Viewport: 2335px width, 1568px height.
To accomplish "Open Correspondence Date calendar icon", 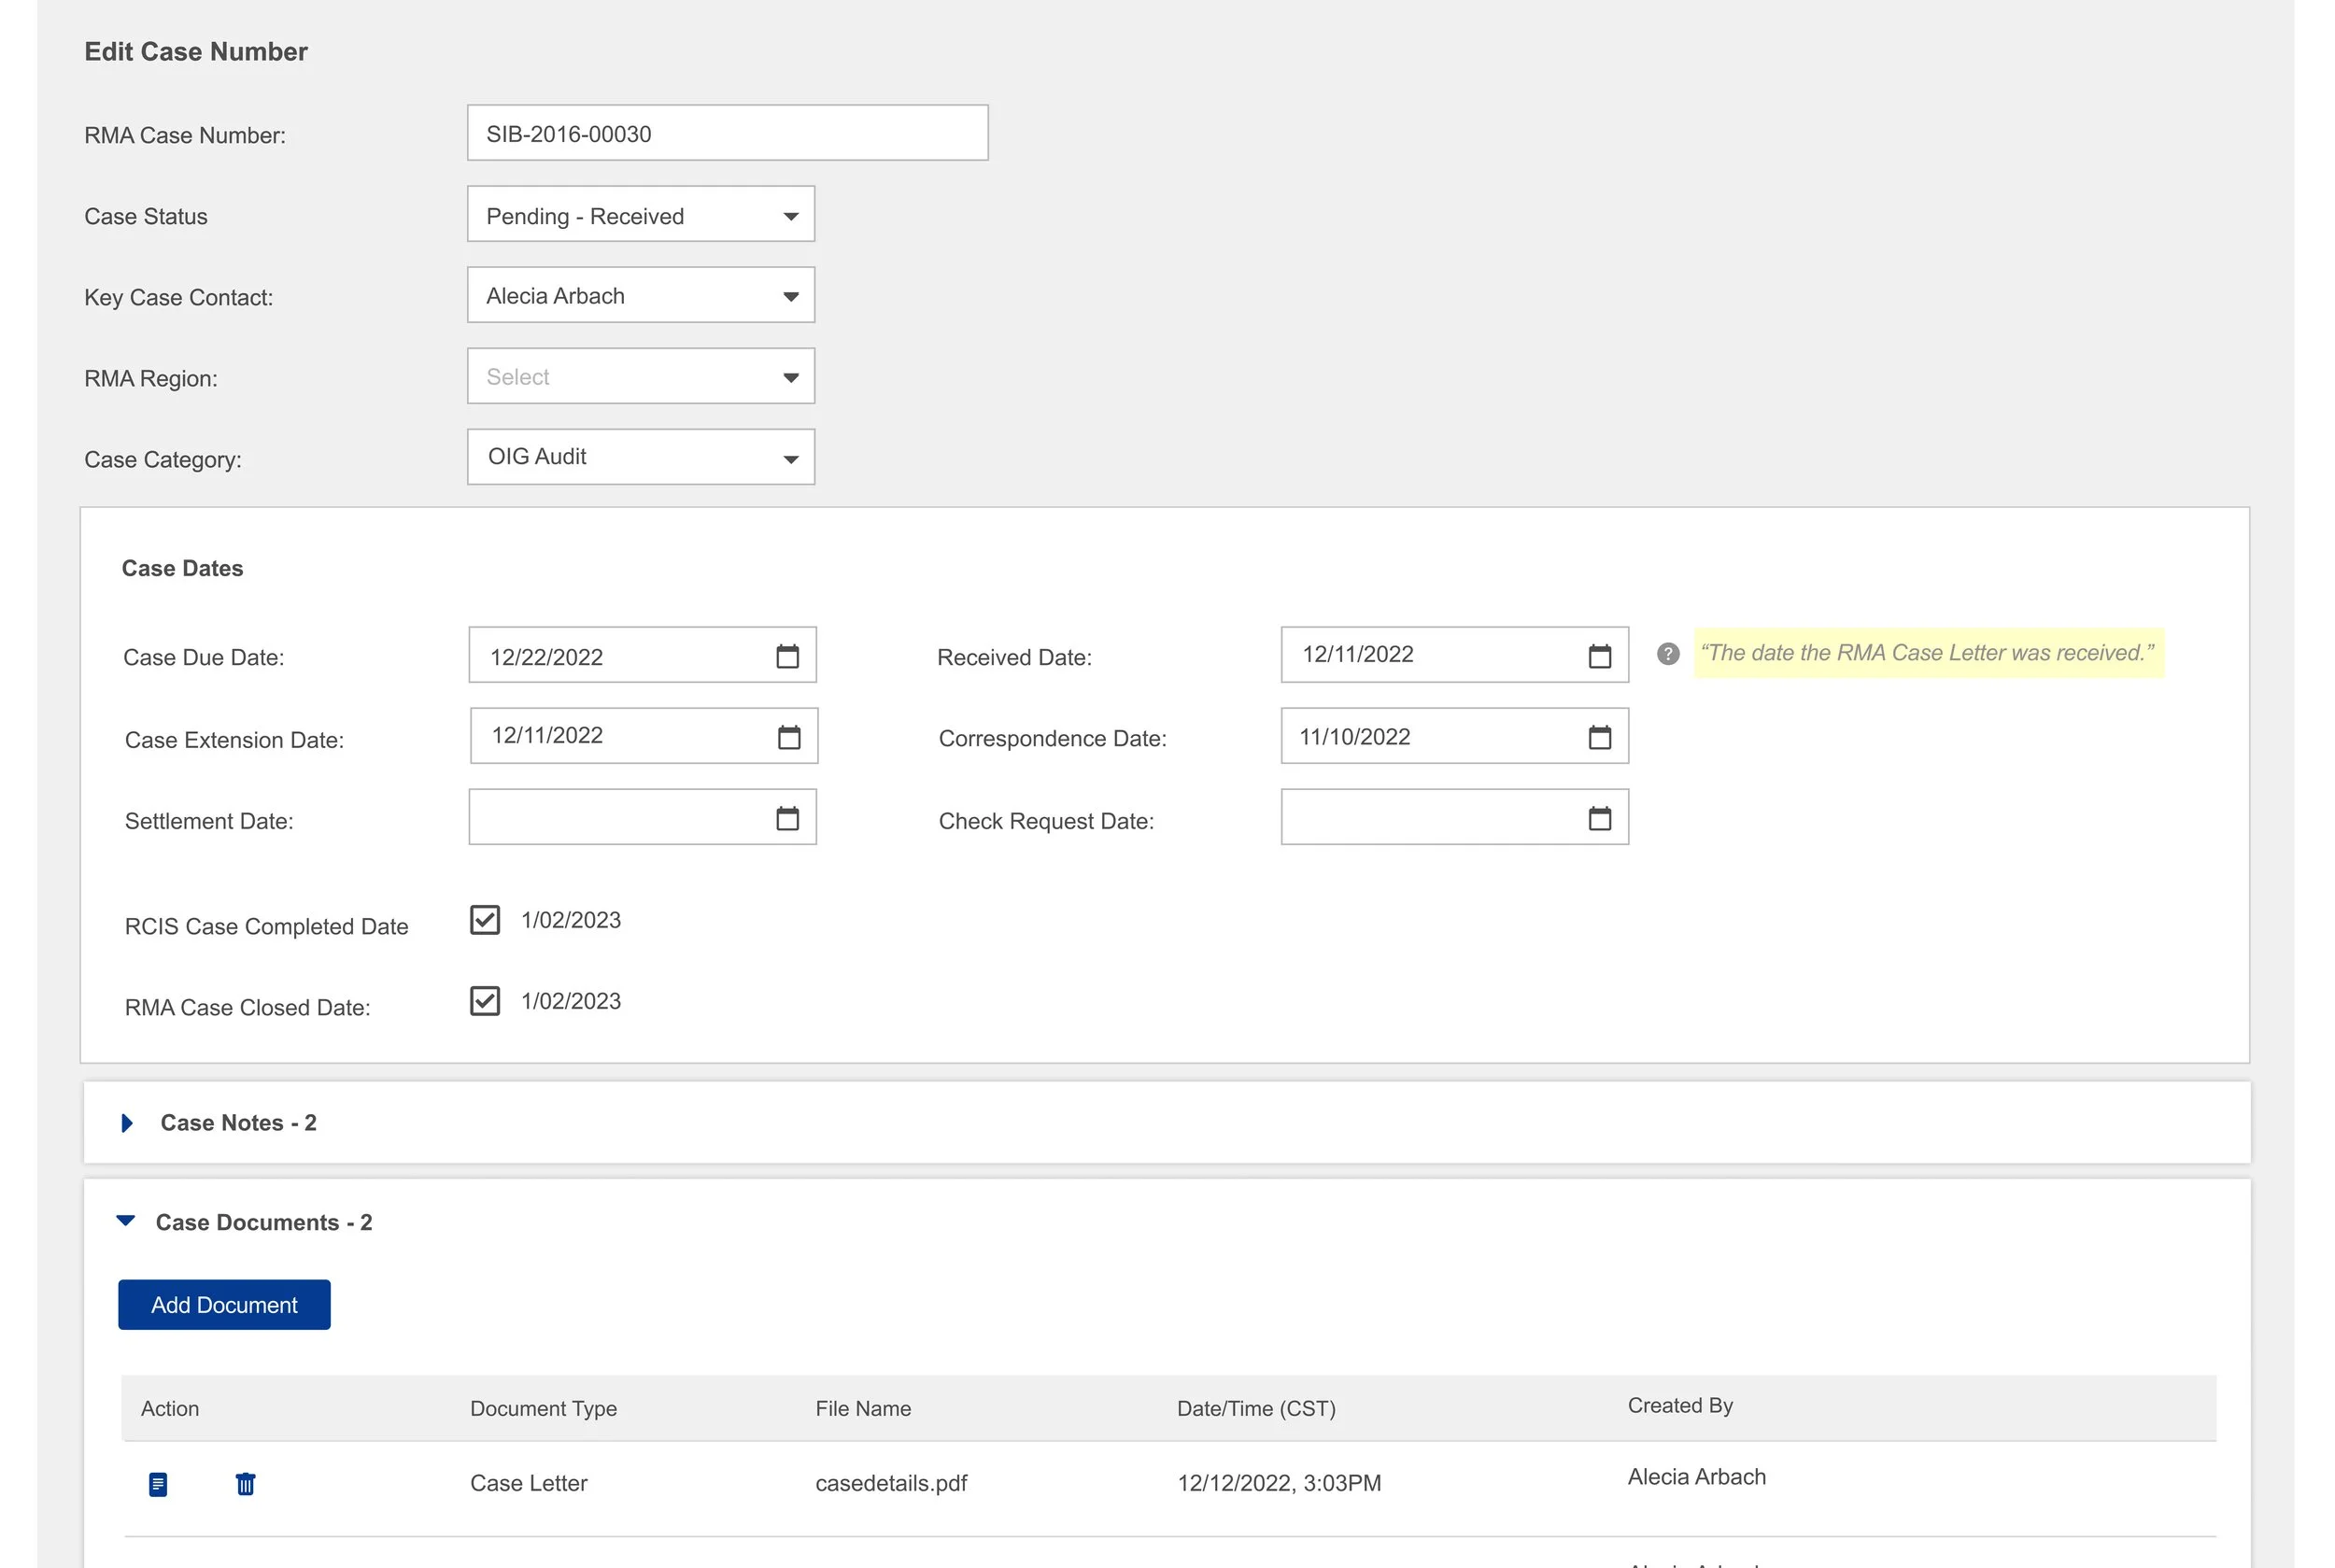I will (1599, 737).
